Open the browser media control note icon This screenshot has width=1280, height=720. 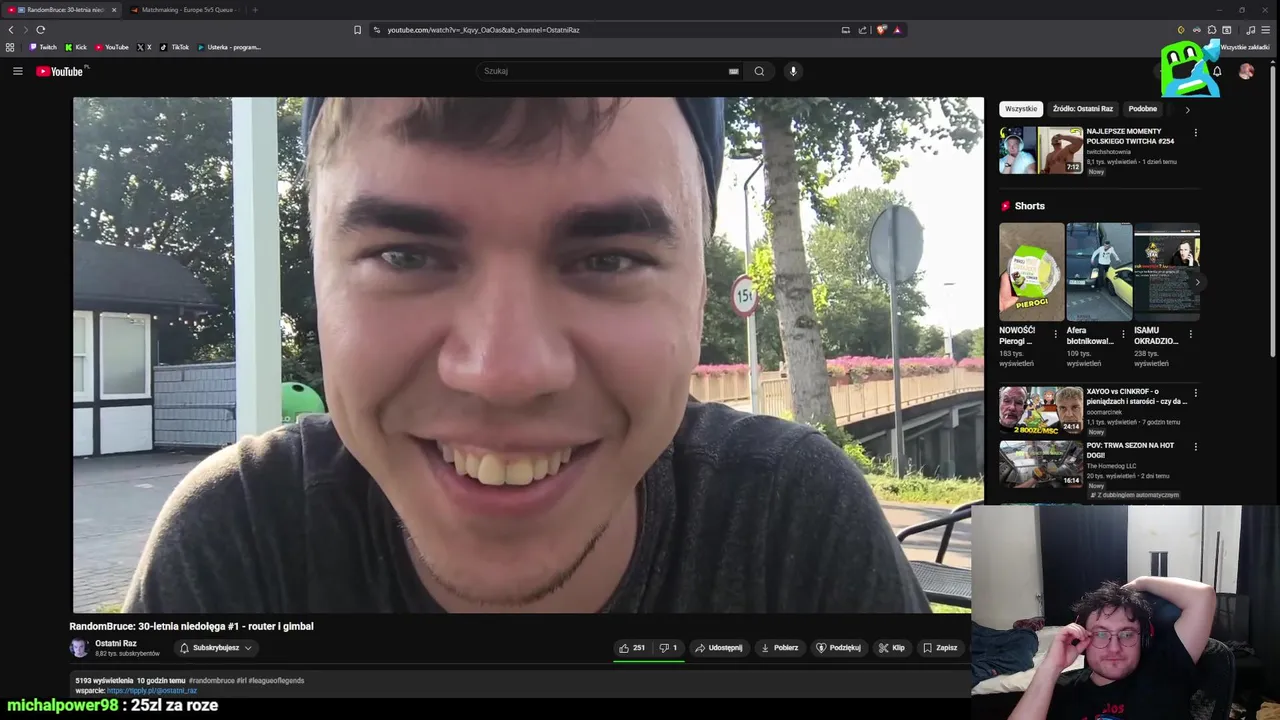point(1250,30)
